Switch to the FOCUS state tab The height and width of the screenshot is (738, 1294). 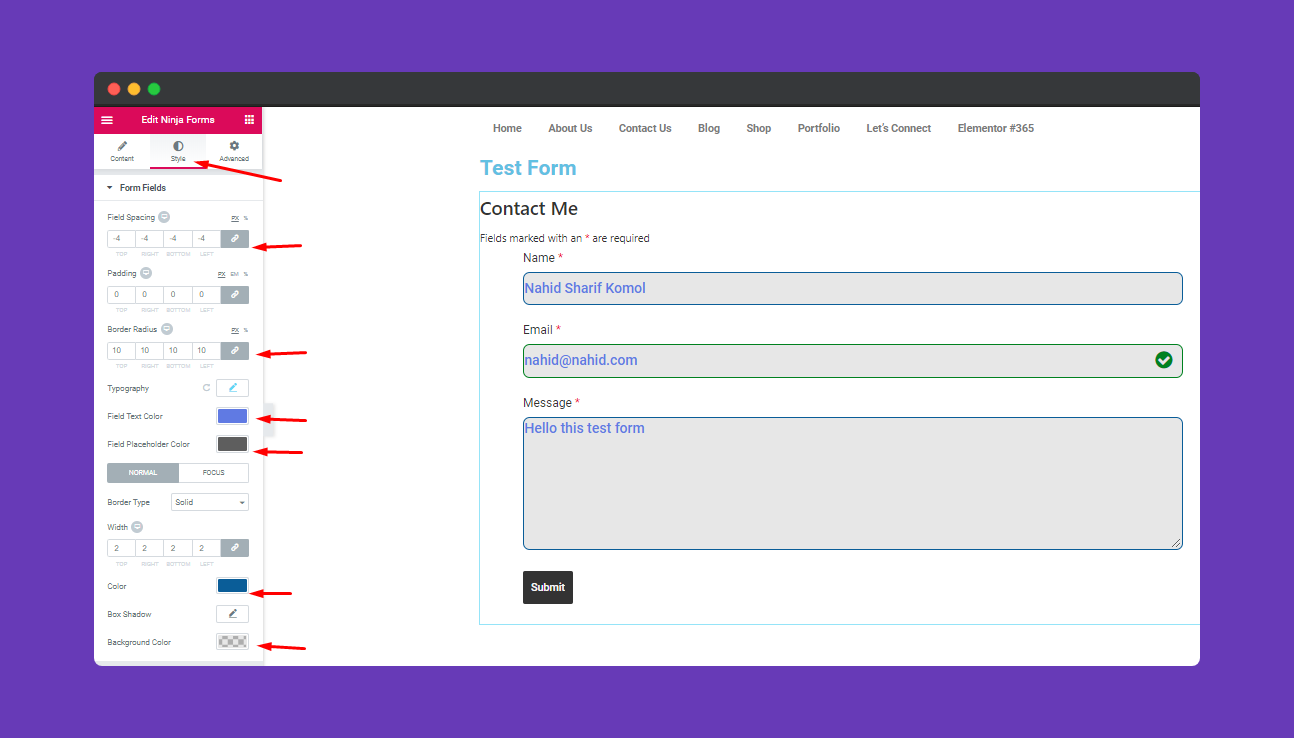tap(214, 473)
